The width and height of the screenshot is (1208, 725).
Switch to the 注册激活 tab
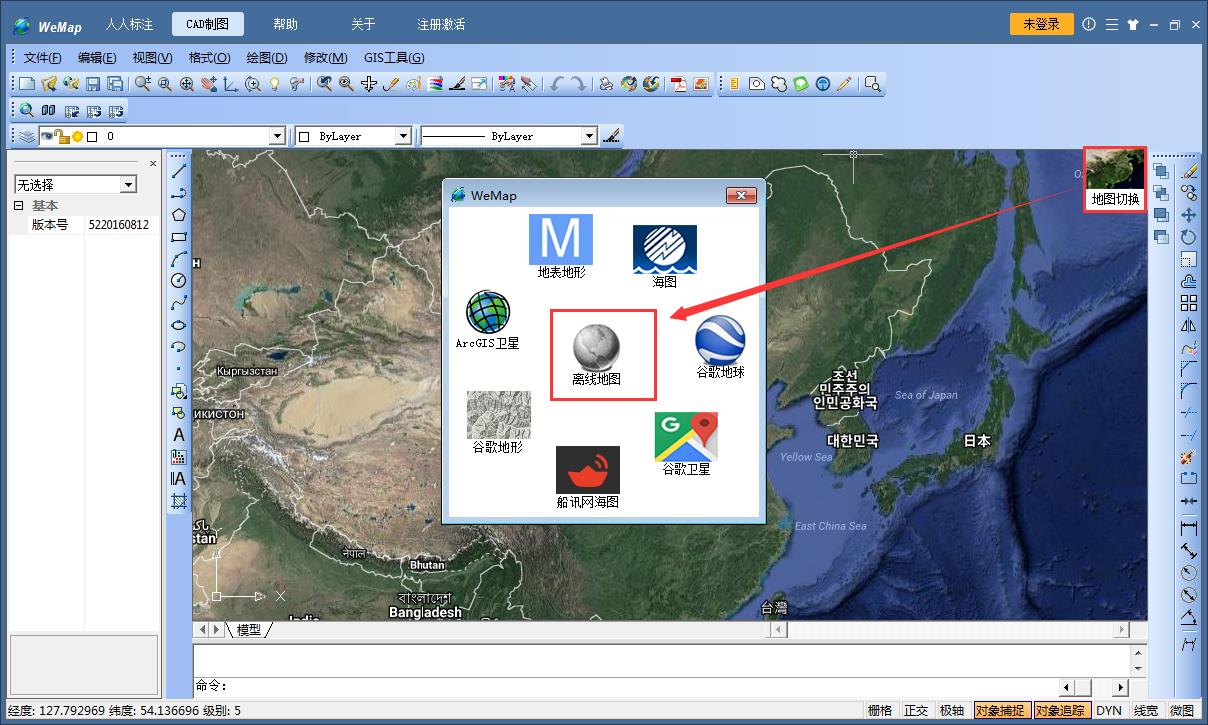click(441, 24)
